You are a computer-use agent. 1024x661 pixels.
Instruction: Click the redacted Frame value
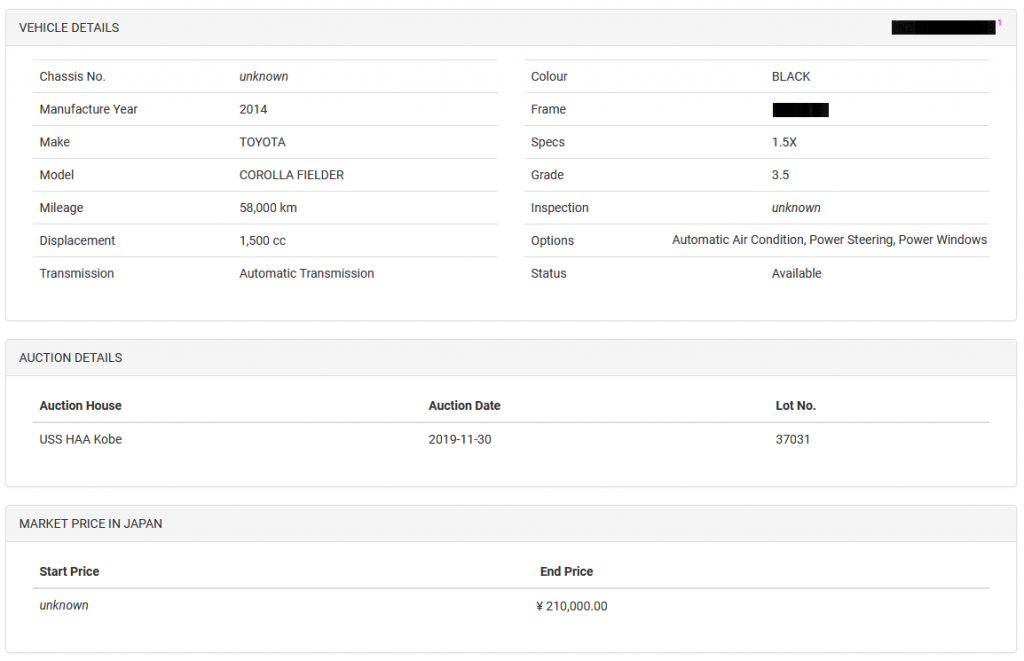tap(800, 110)
